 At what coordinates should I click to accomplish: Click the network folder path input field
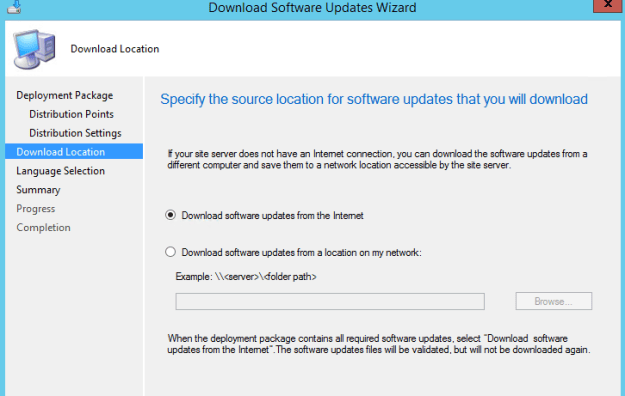(330, 301)
